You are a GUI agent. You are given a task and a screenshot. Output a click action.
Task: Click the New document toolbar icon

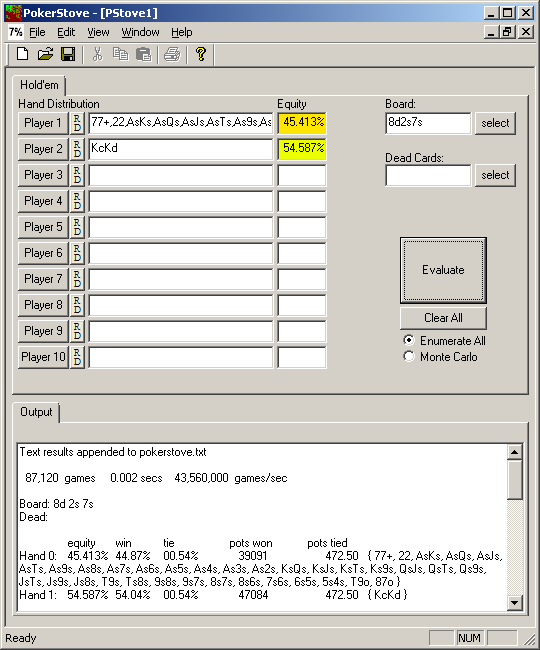coord(22,54)
